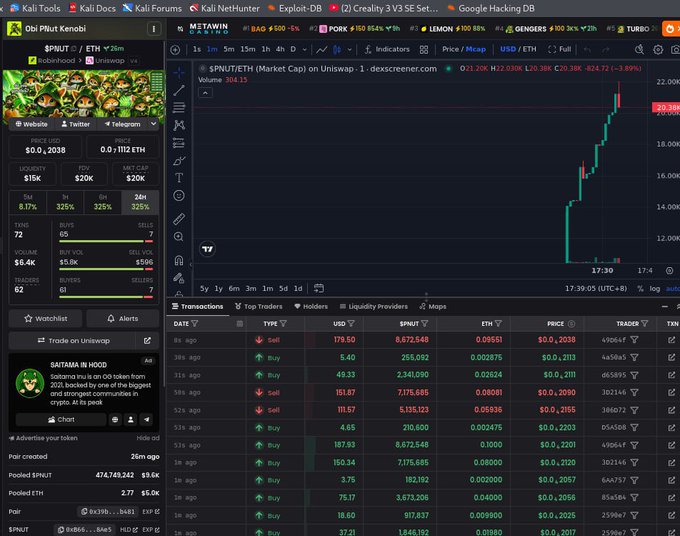Click the TradingView logo on chart
Viewport: 680px width, 536px height.
207,249
